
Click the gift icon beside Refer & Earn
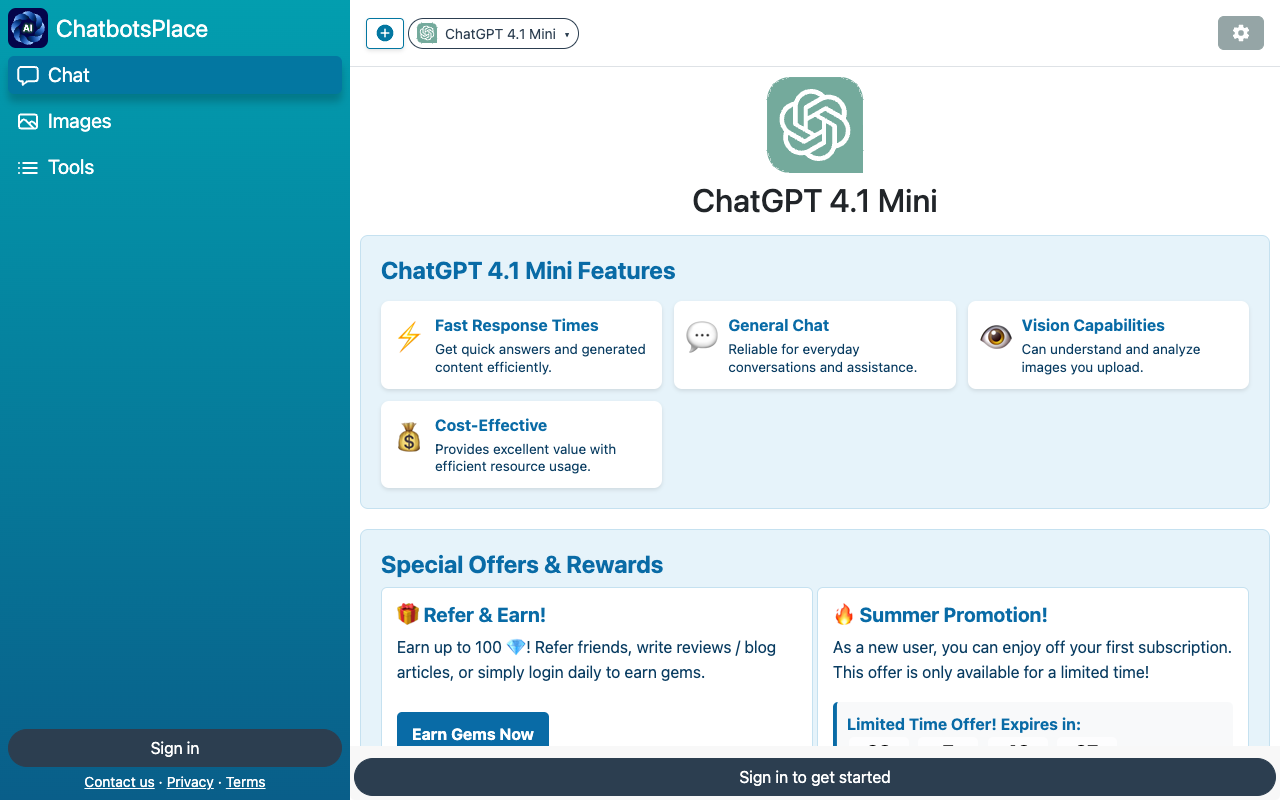(408, 614)
